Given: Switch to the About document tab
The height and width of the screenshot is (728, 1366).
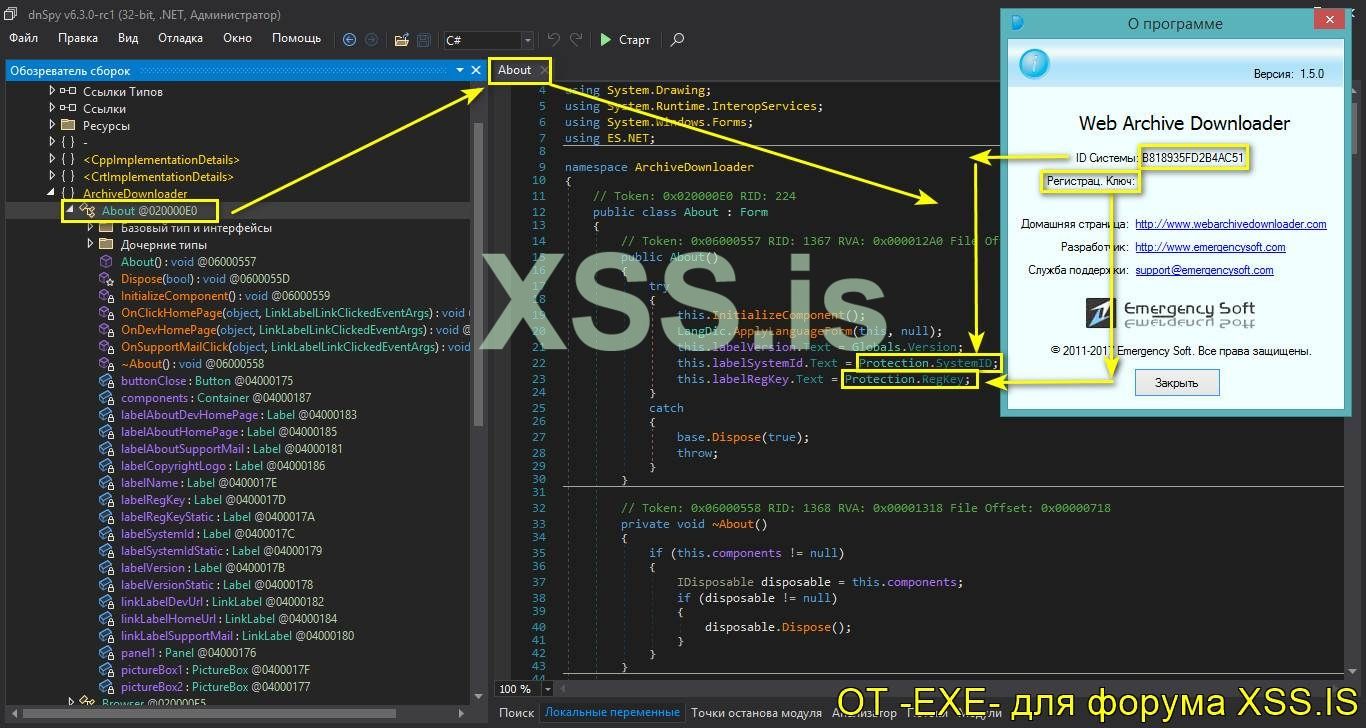Looking at the screenshot, I should (515, 70).
